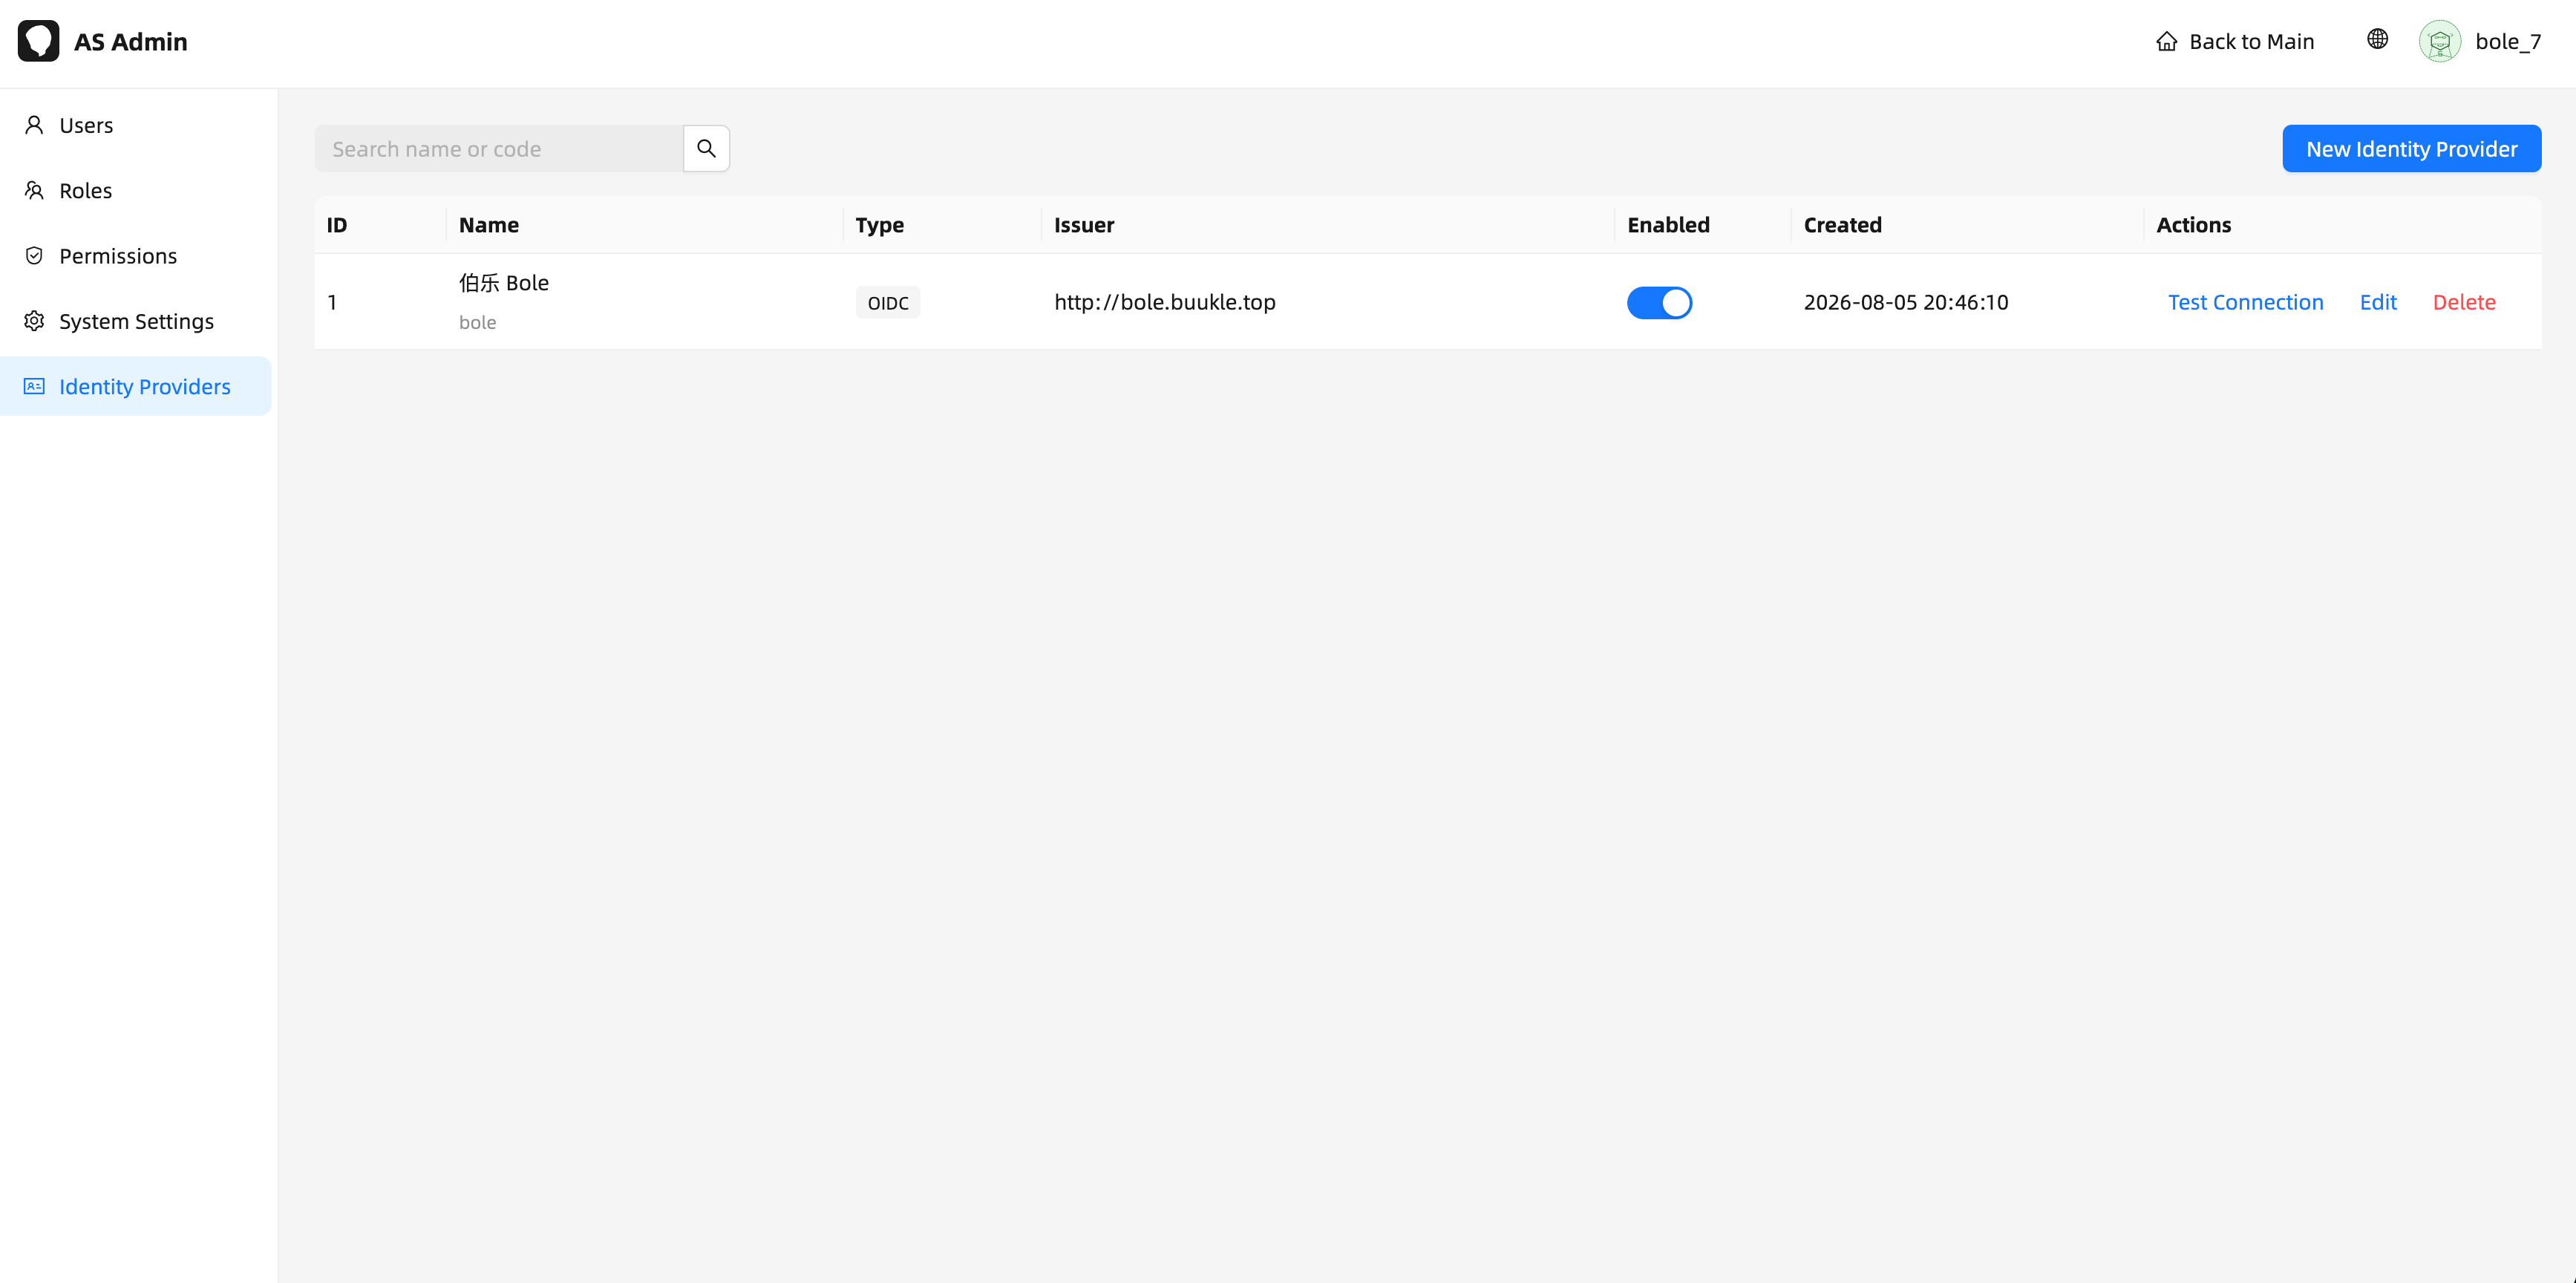Go Back to Main link
2576x1283 pixels.
2235,41
